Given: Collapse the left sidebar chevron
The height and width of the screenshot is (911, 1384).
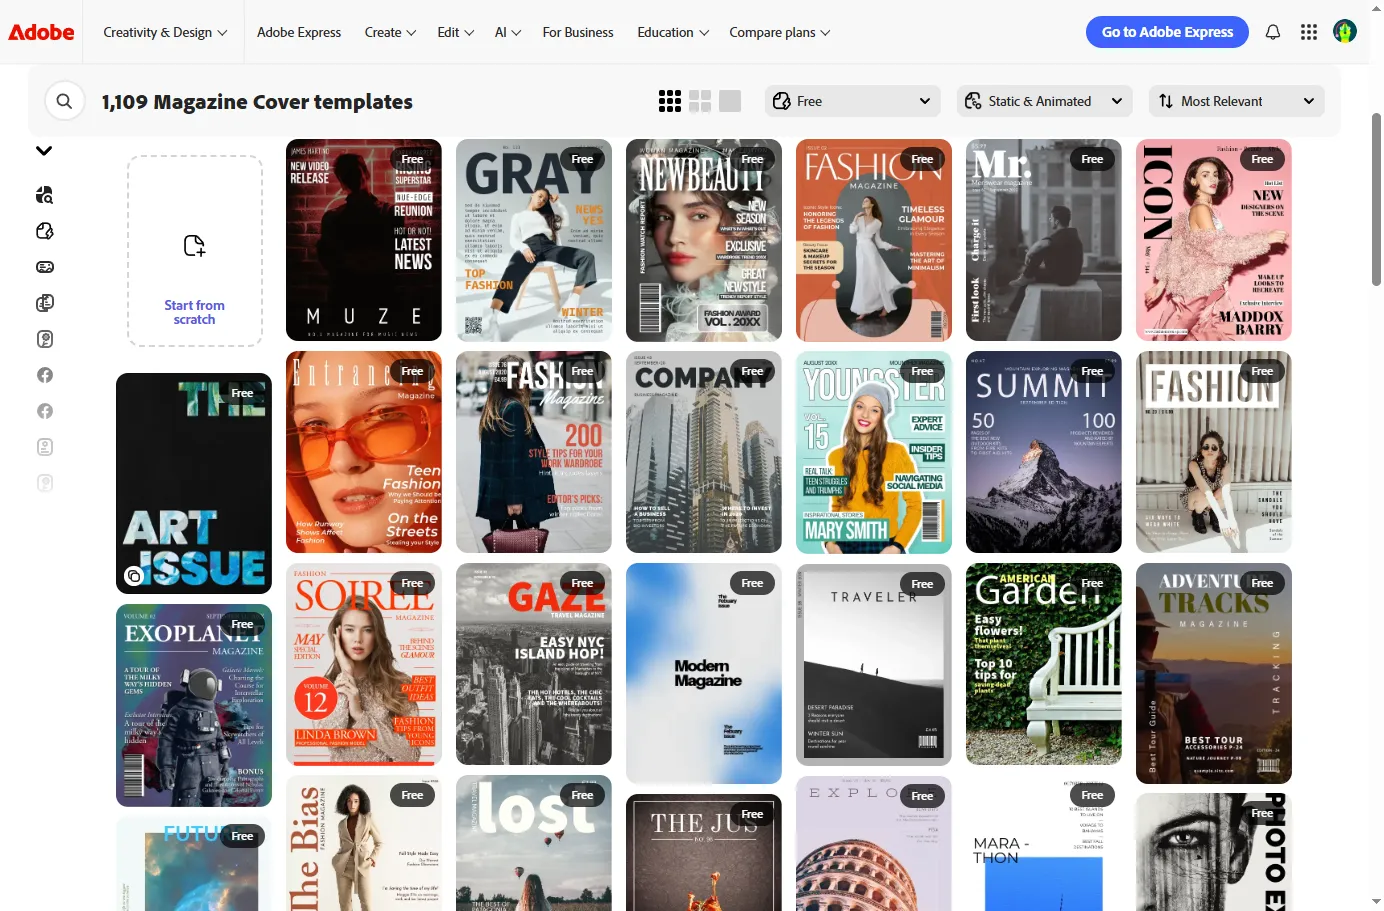Looking at the screenshot, I should tap(44, 151).
